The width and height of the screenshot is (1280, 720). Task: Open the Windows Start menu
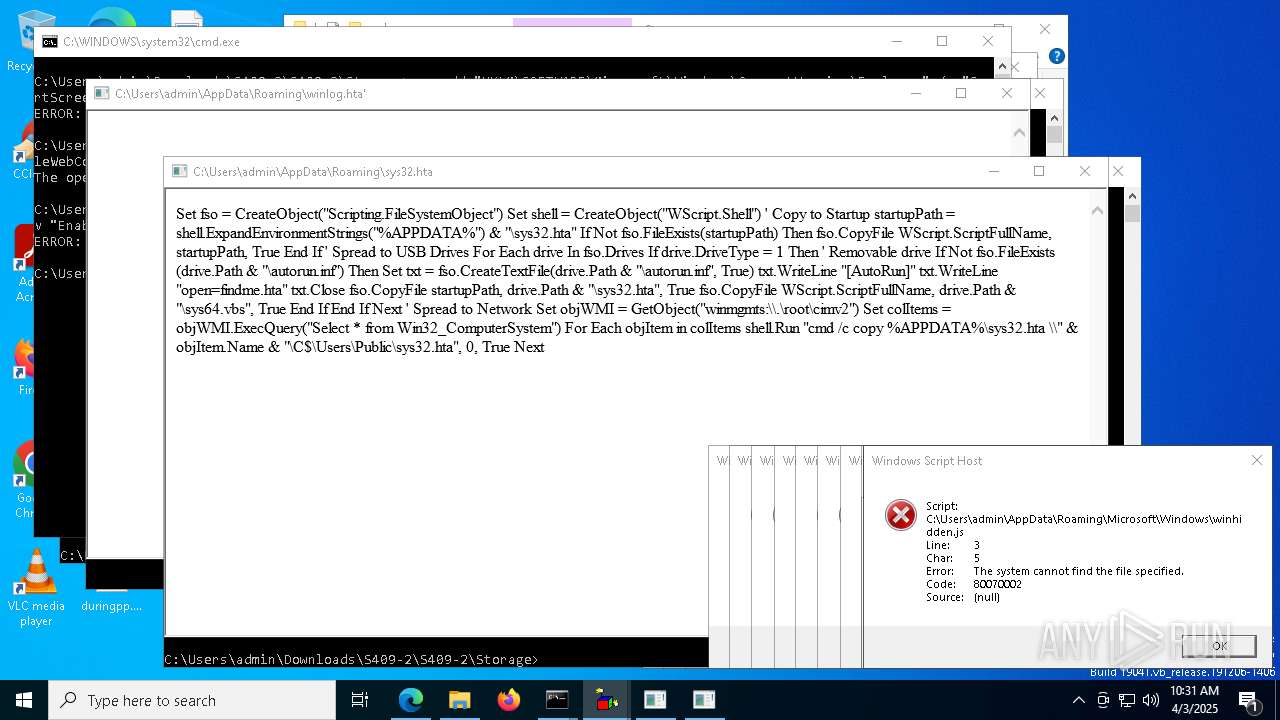point(24,700)
